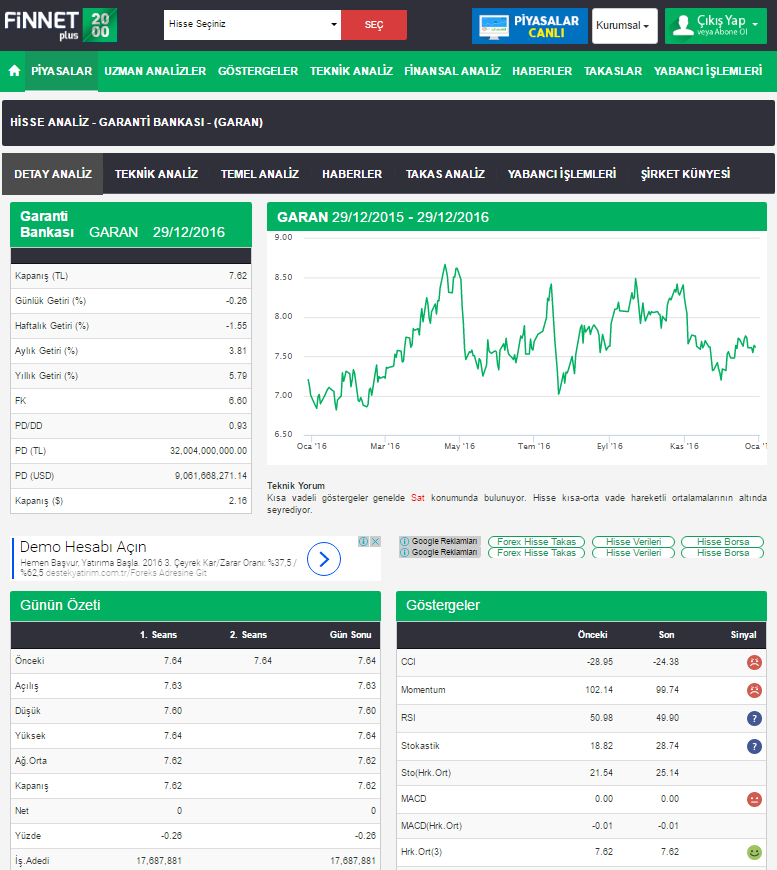Click the FINNET 2000 plus logo
This screenshot has height=870, width=777.
[60, 25]
